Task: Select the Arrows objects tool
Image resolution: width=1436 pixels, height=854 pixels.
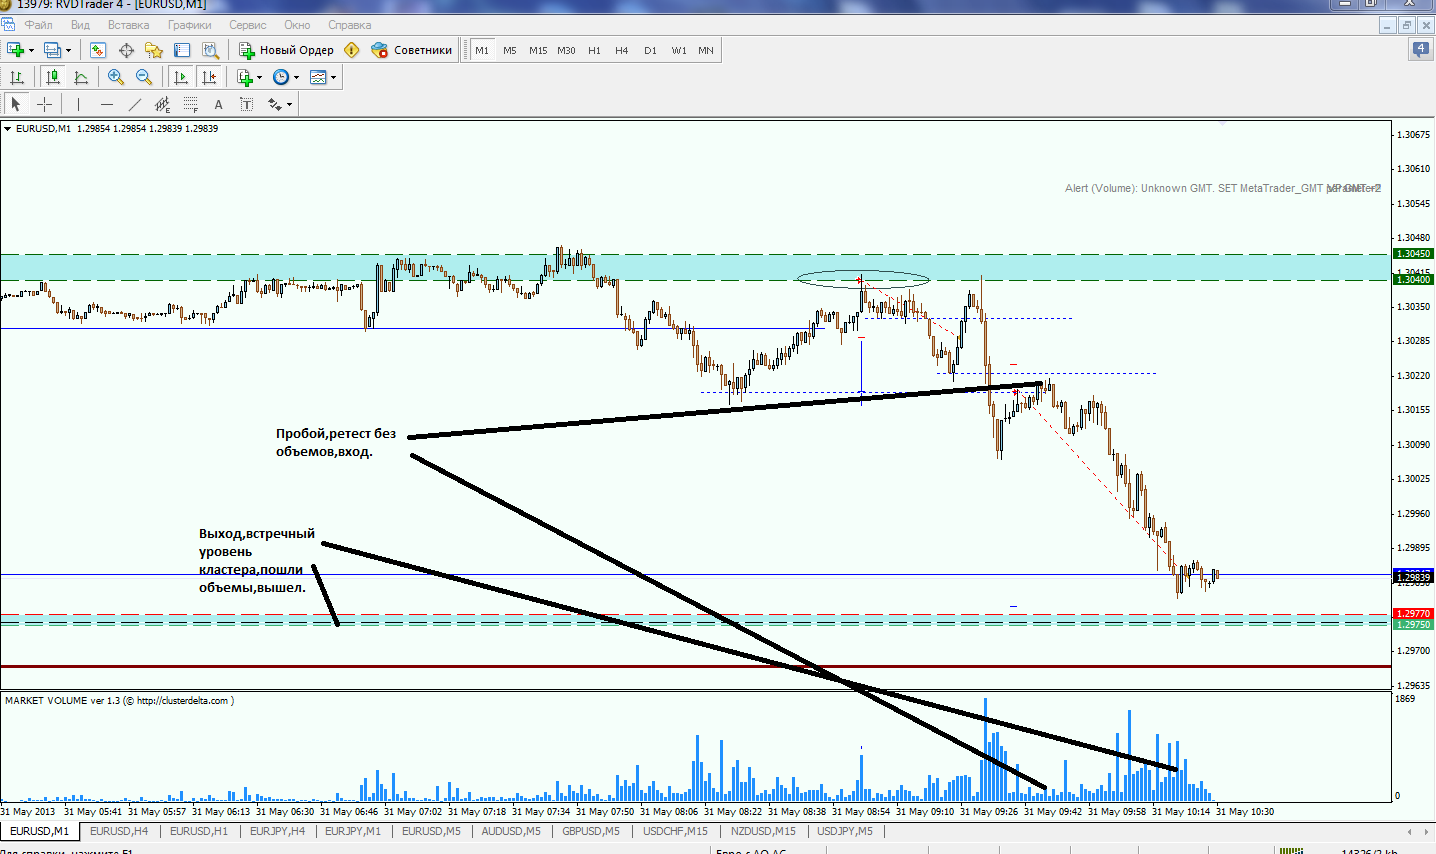Action: tap(274, 104)
